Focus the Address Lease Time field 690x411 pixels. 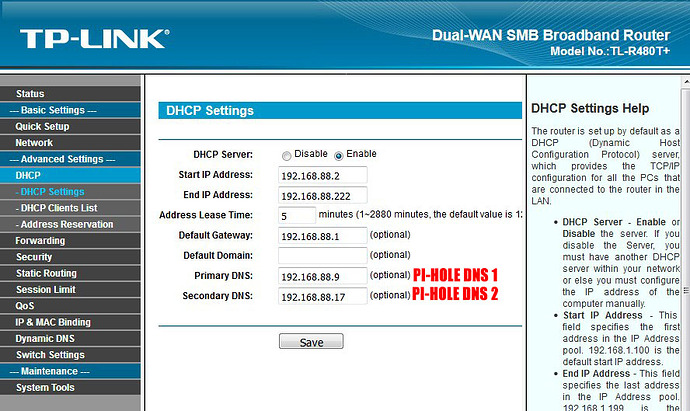297,215
